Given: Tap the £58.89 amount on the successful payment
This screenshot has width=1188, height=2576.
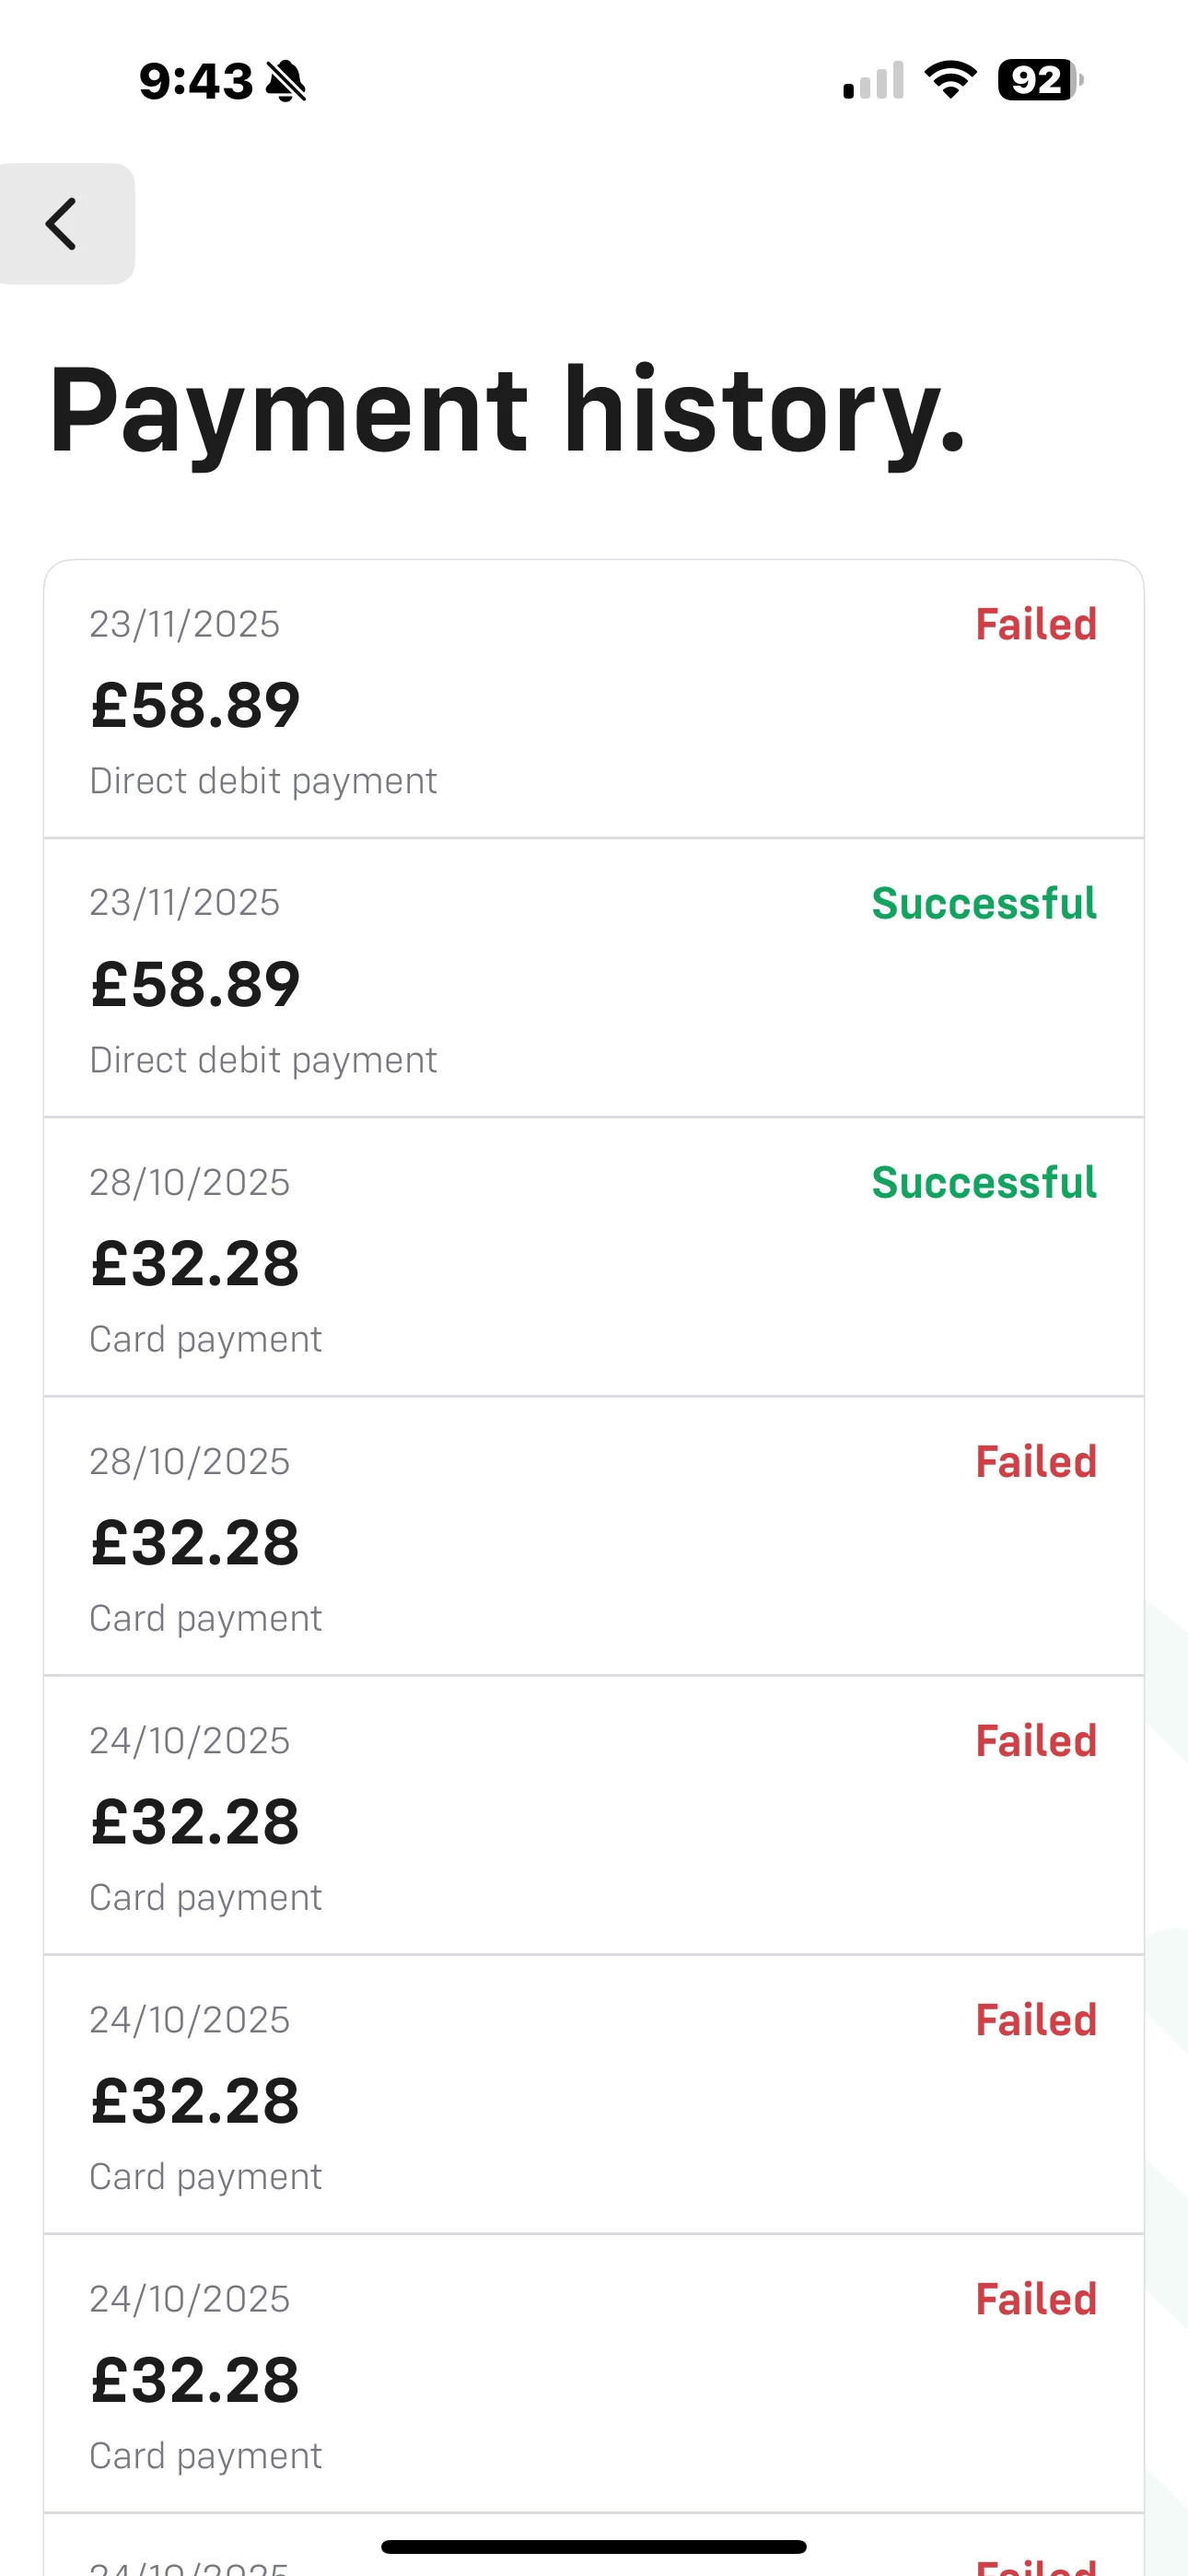Looking at the screenshot, I should pos(196,984).
